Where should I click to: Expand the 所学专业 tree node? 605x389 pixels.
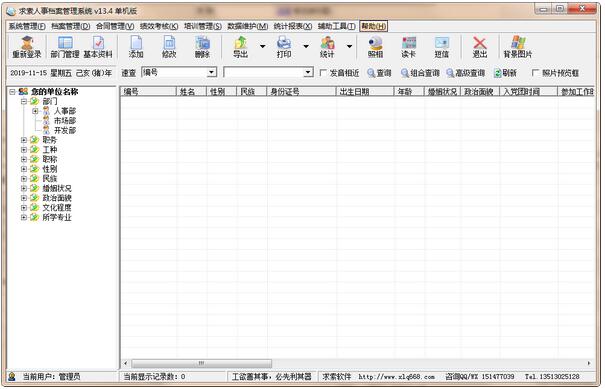point(24,217)
